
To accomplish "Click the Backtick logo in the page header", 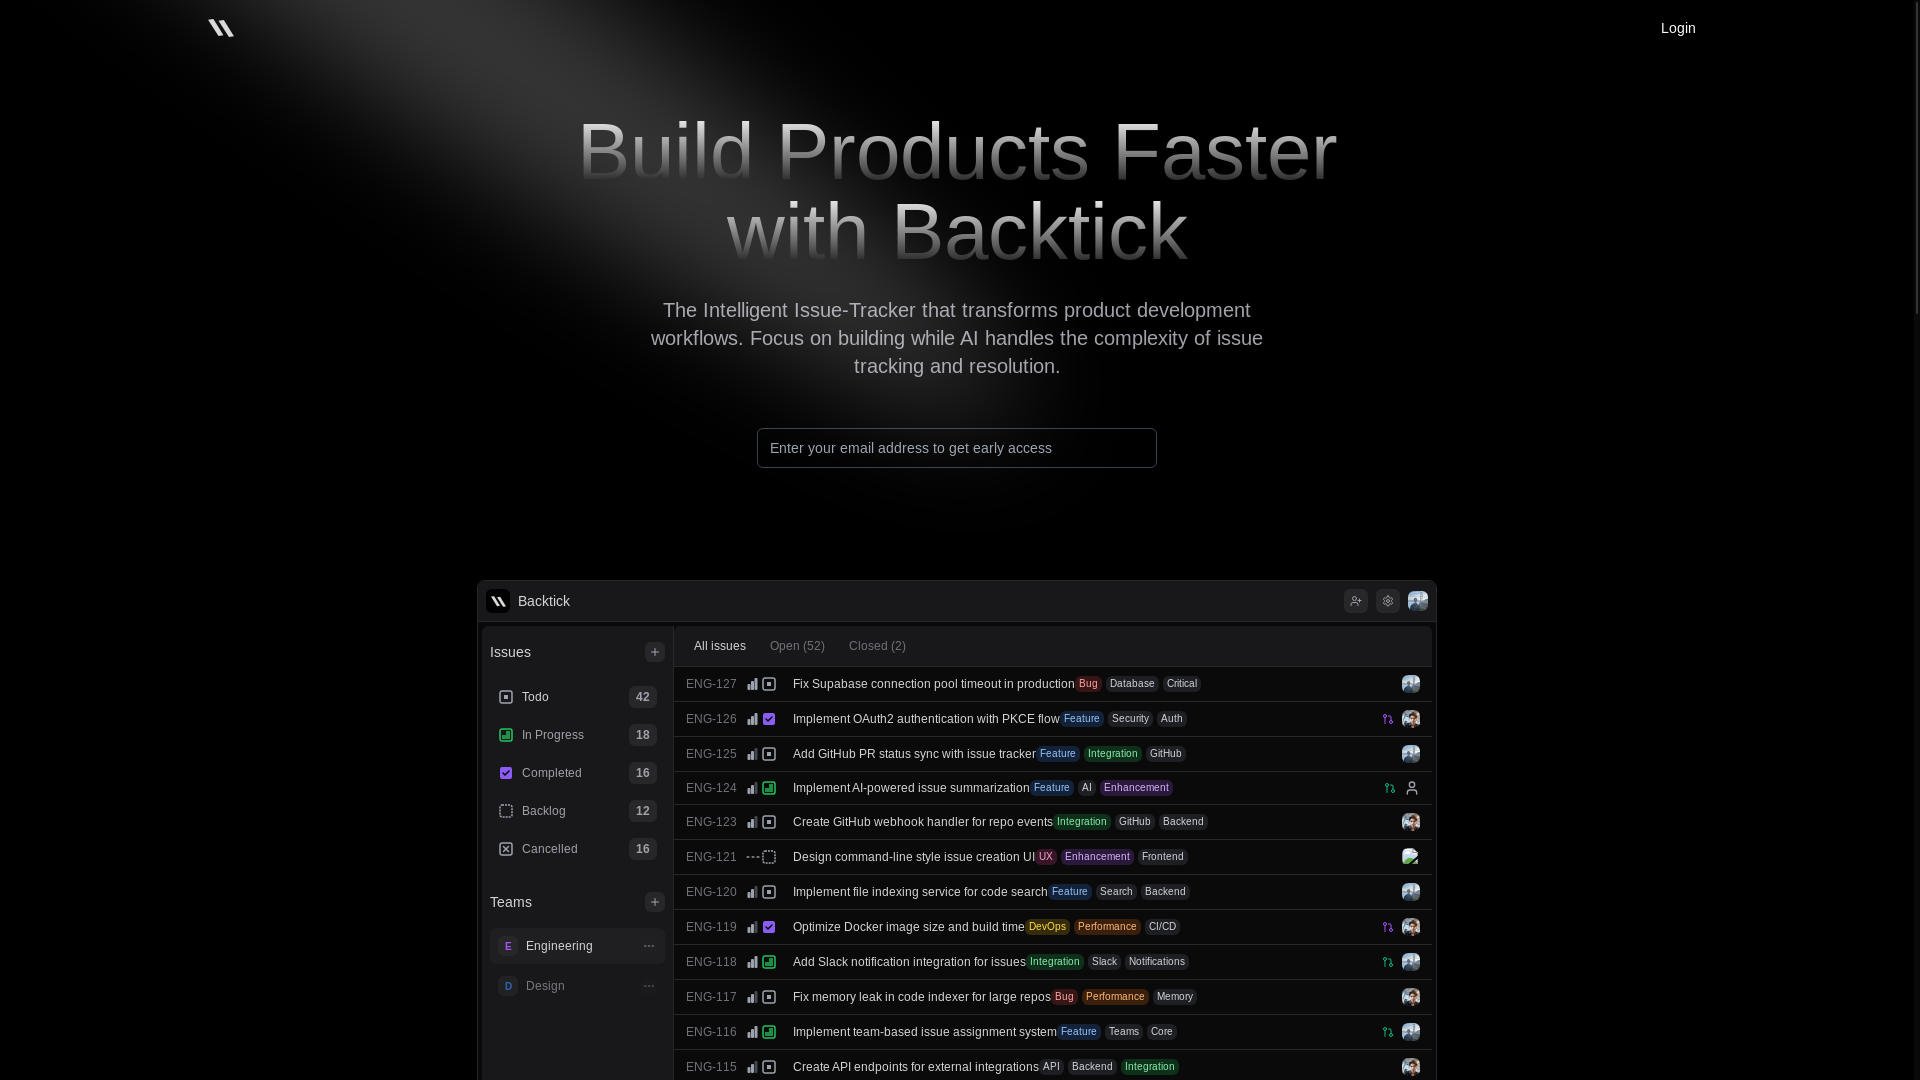I will (x=221, y=28).
